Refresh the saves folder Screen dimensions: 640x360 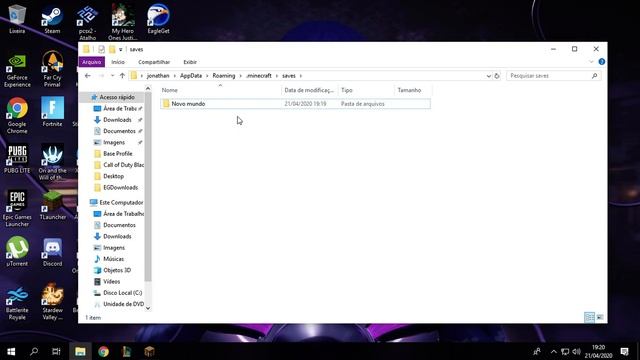coord(497,76)
